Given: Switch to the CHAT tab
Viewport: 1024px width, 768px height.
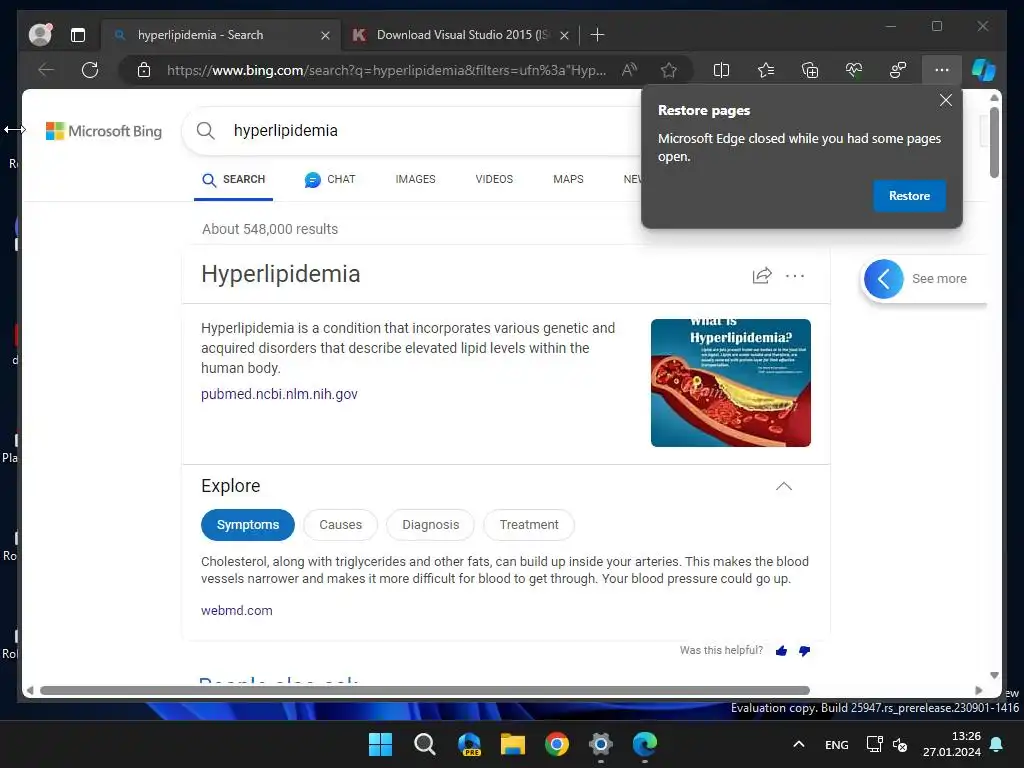Looking at the screenshot, I should [x=330, y=180].
